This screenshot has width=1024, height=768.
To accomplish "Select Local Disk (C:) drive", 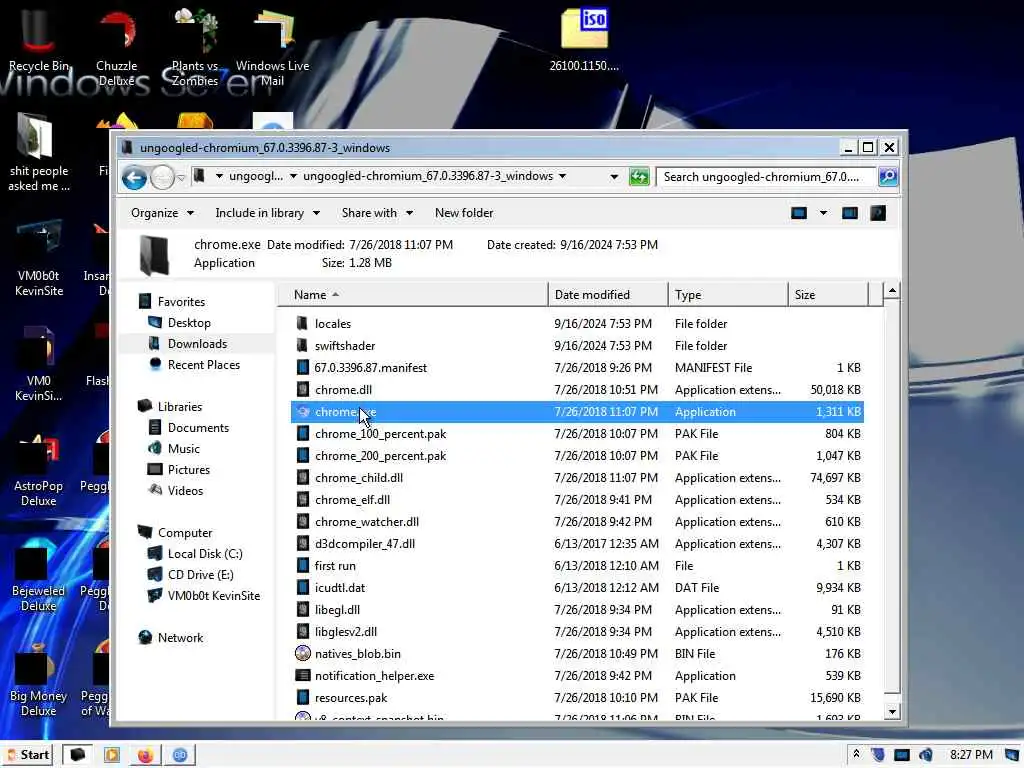I will coord(204,554).
